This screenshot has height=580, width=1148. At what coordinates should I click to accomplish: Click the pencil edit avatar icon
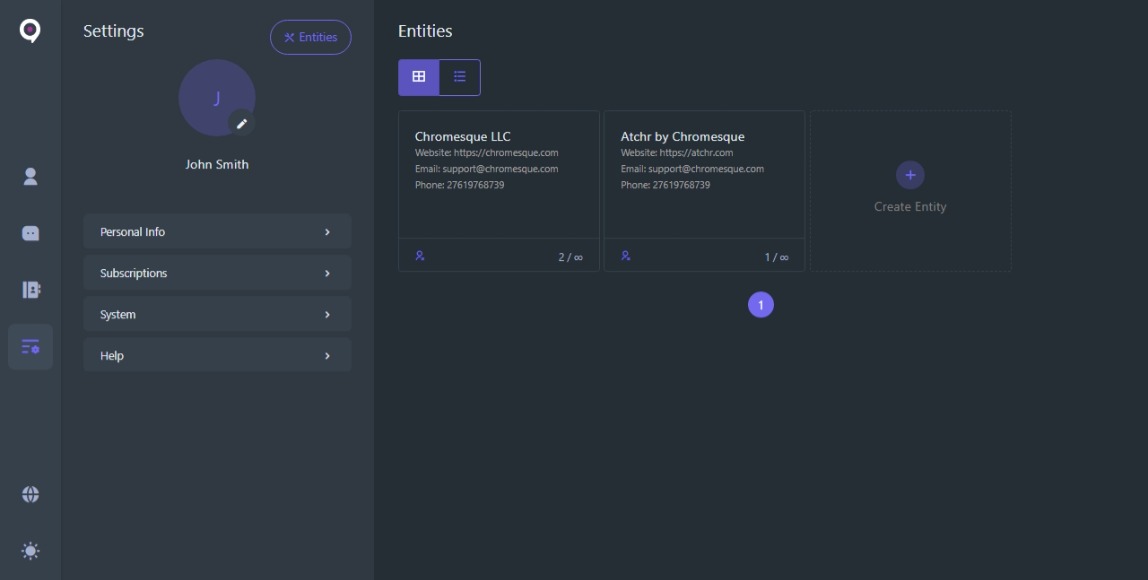241,123
